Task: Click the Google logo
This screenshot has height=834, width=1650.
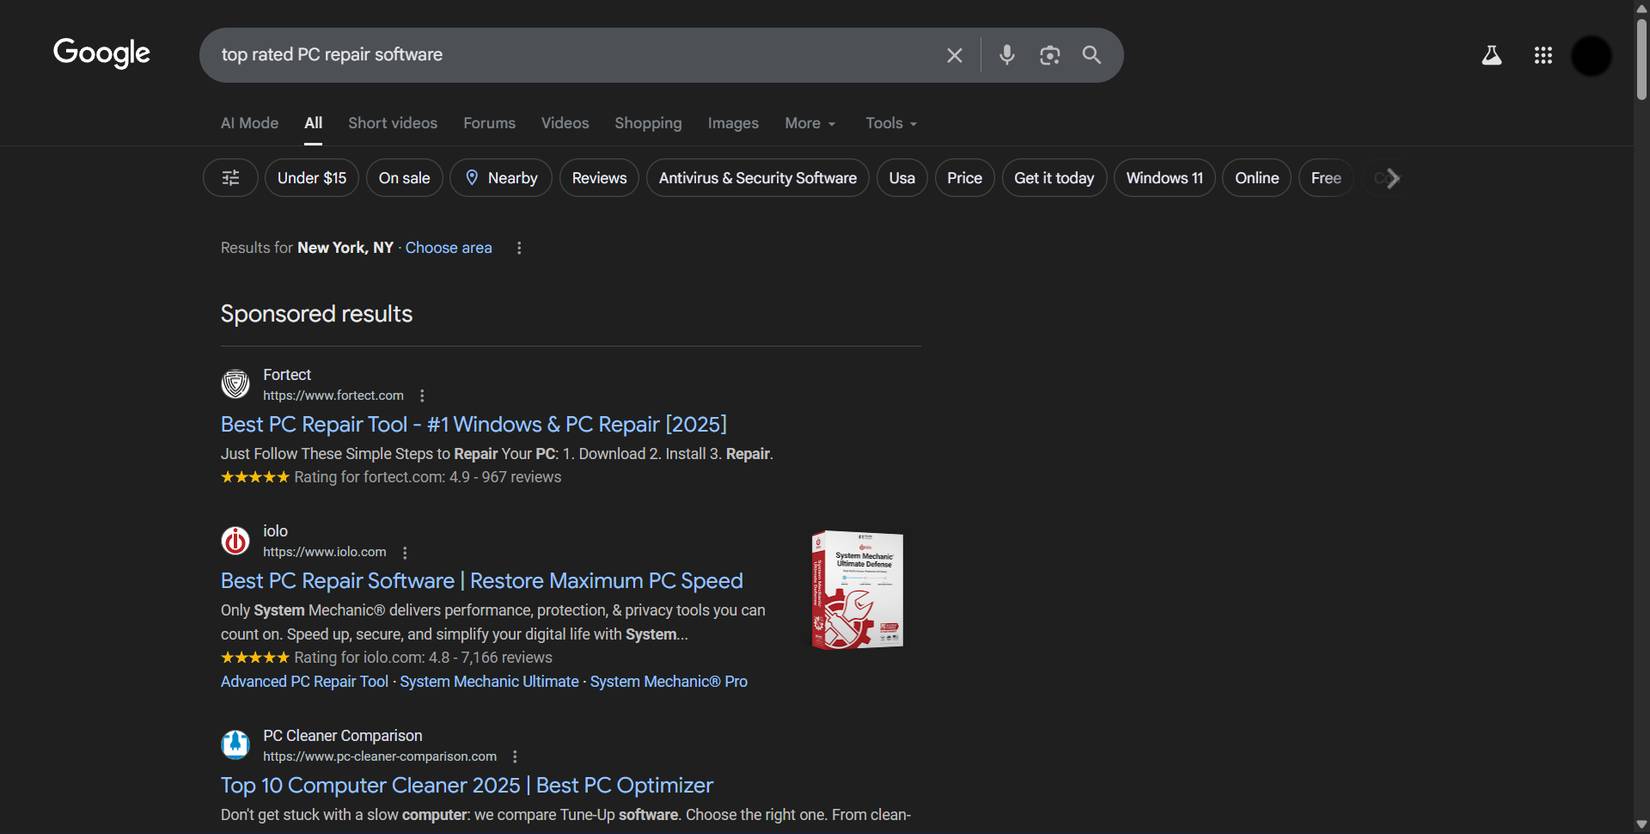Action: click(102, 53)
